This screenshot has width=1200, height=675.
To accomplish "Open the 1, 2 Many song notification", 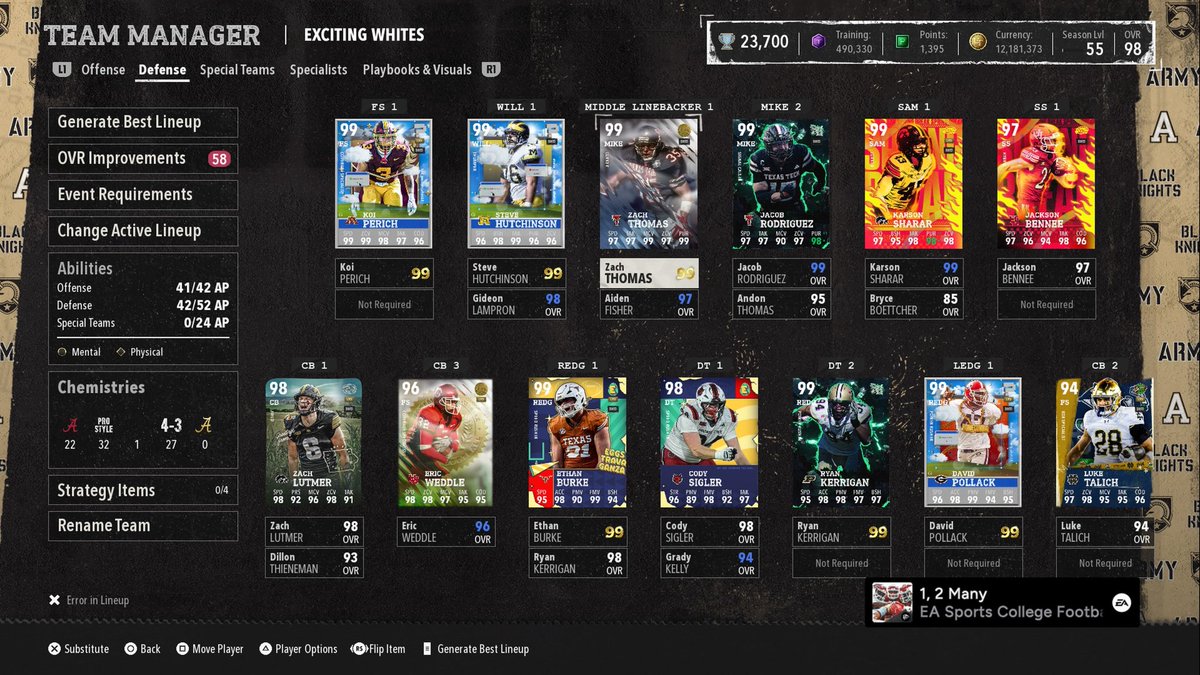I will [1002, 603].
